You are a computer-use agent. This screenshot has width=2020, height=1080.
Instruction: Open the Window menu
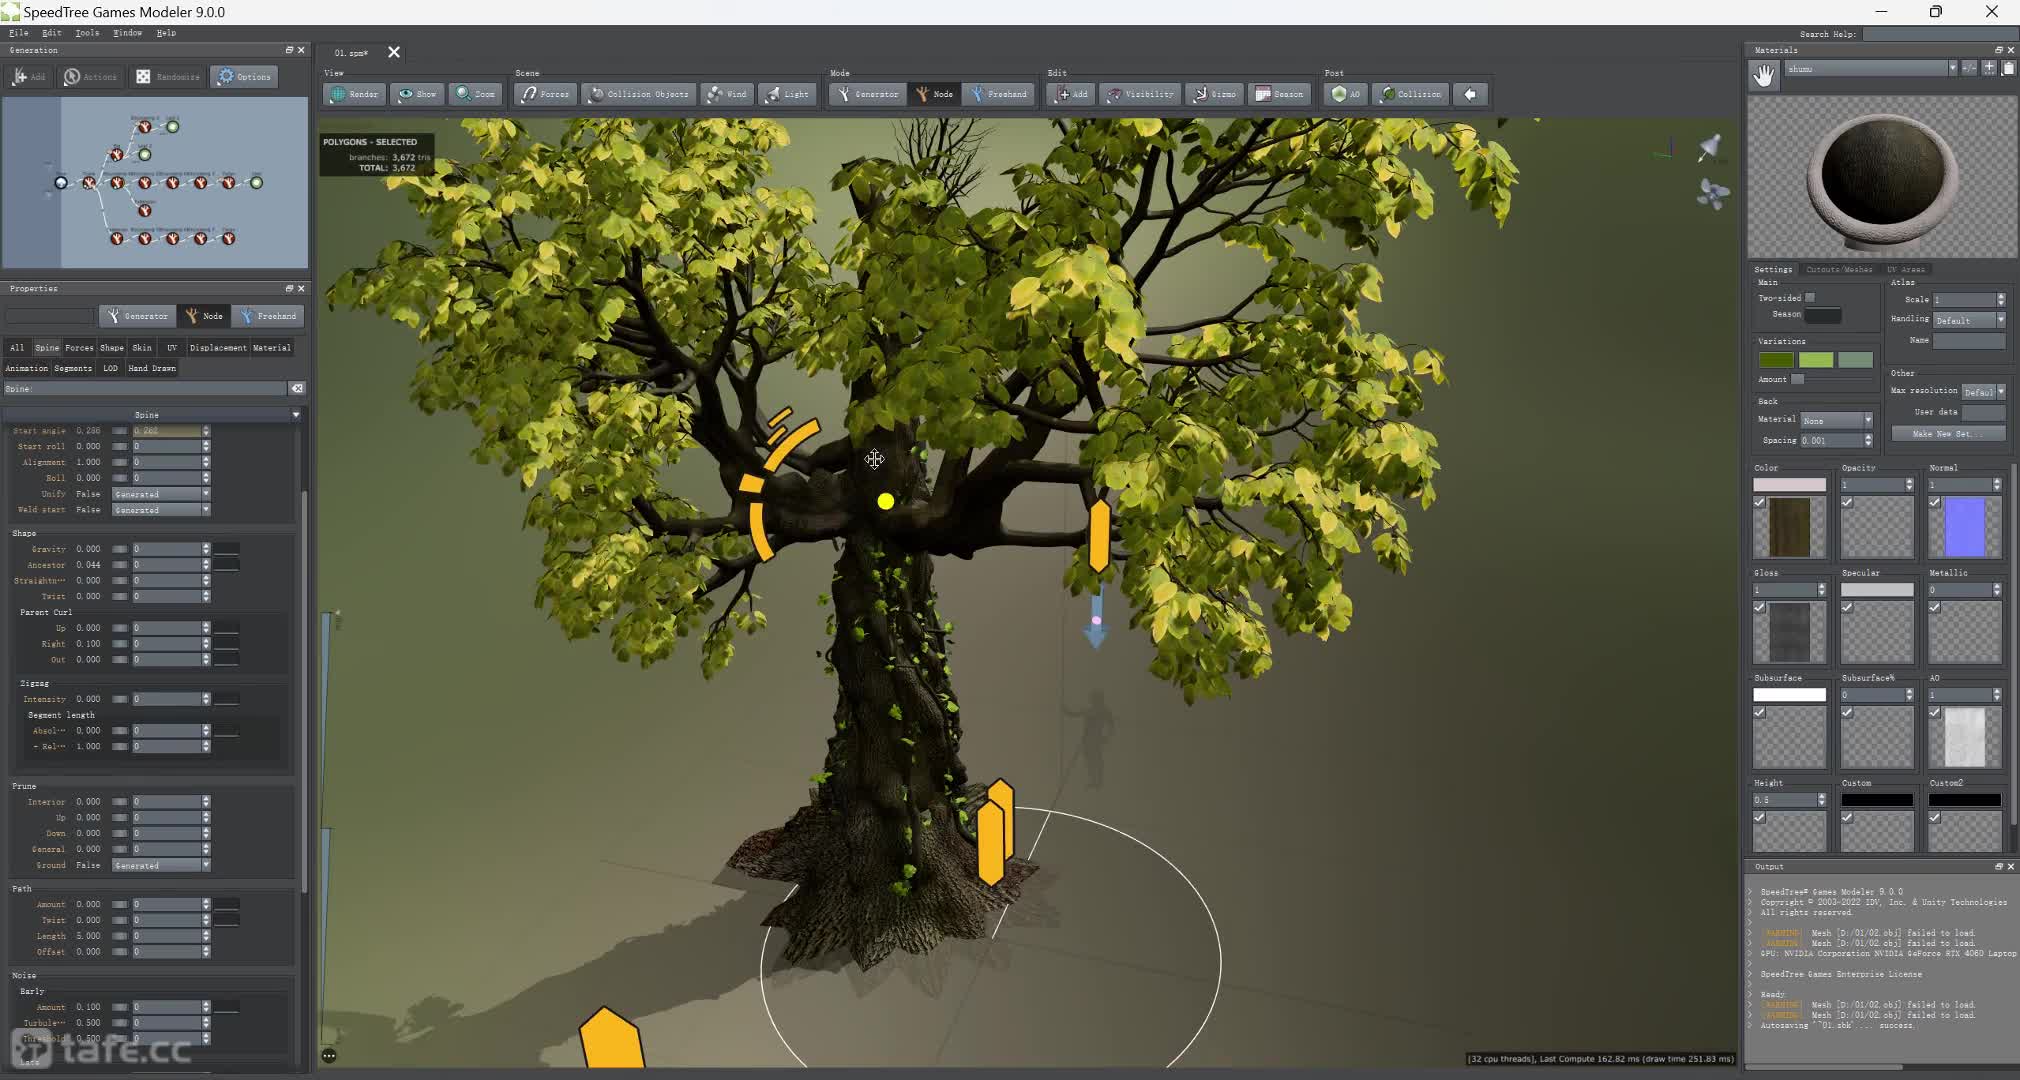click(x=127, y=33)
